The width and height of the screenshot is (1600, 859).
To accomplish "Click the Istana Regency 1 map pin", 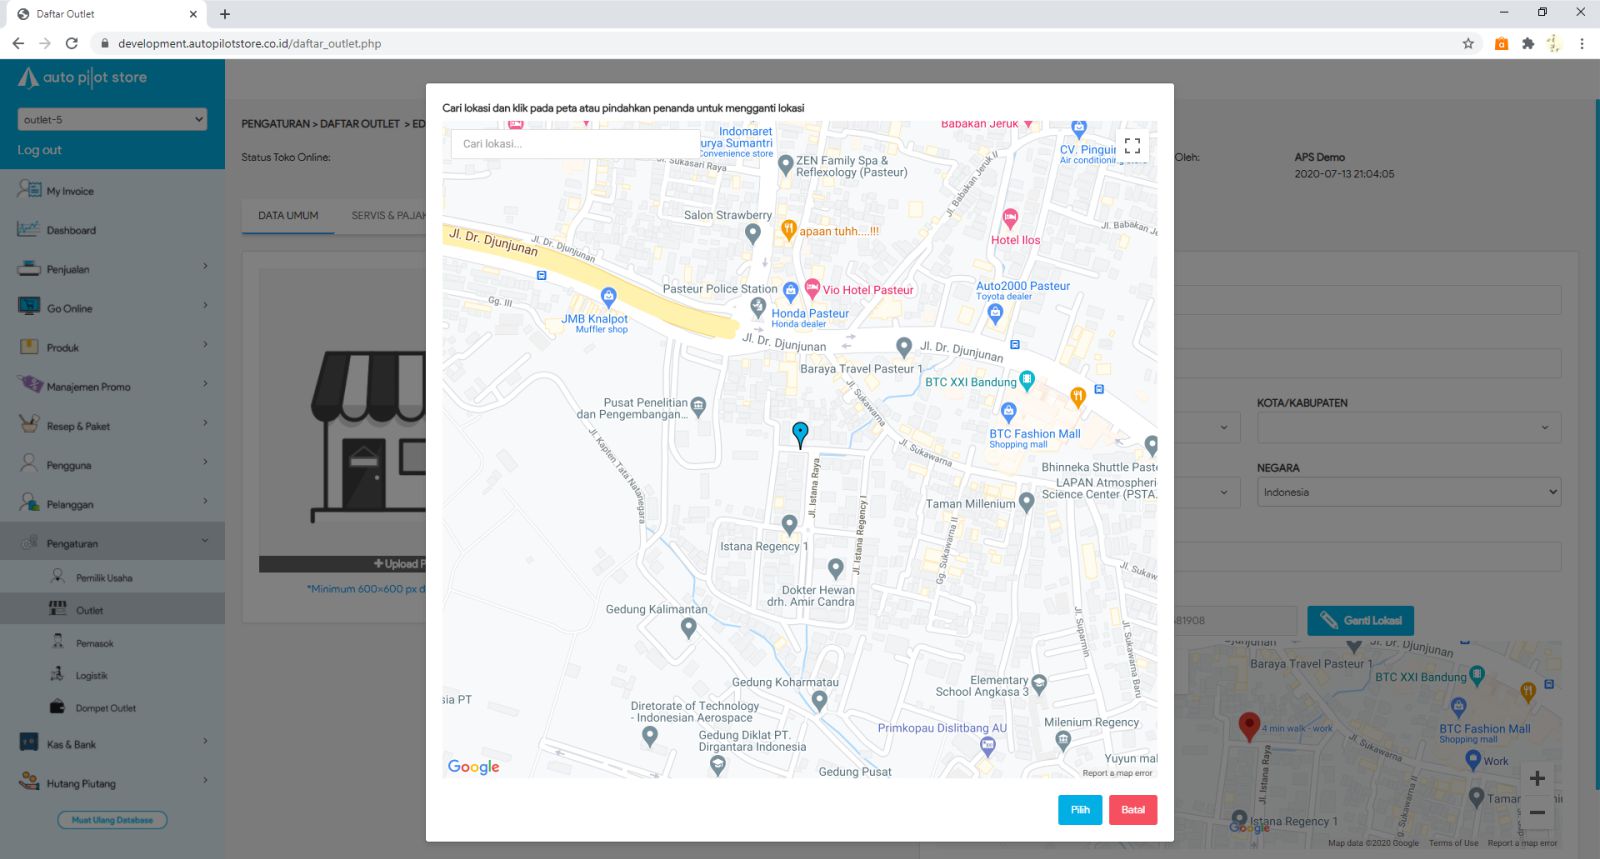I will click(x=789, y=524).
